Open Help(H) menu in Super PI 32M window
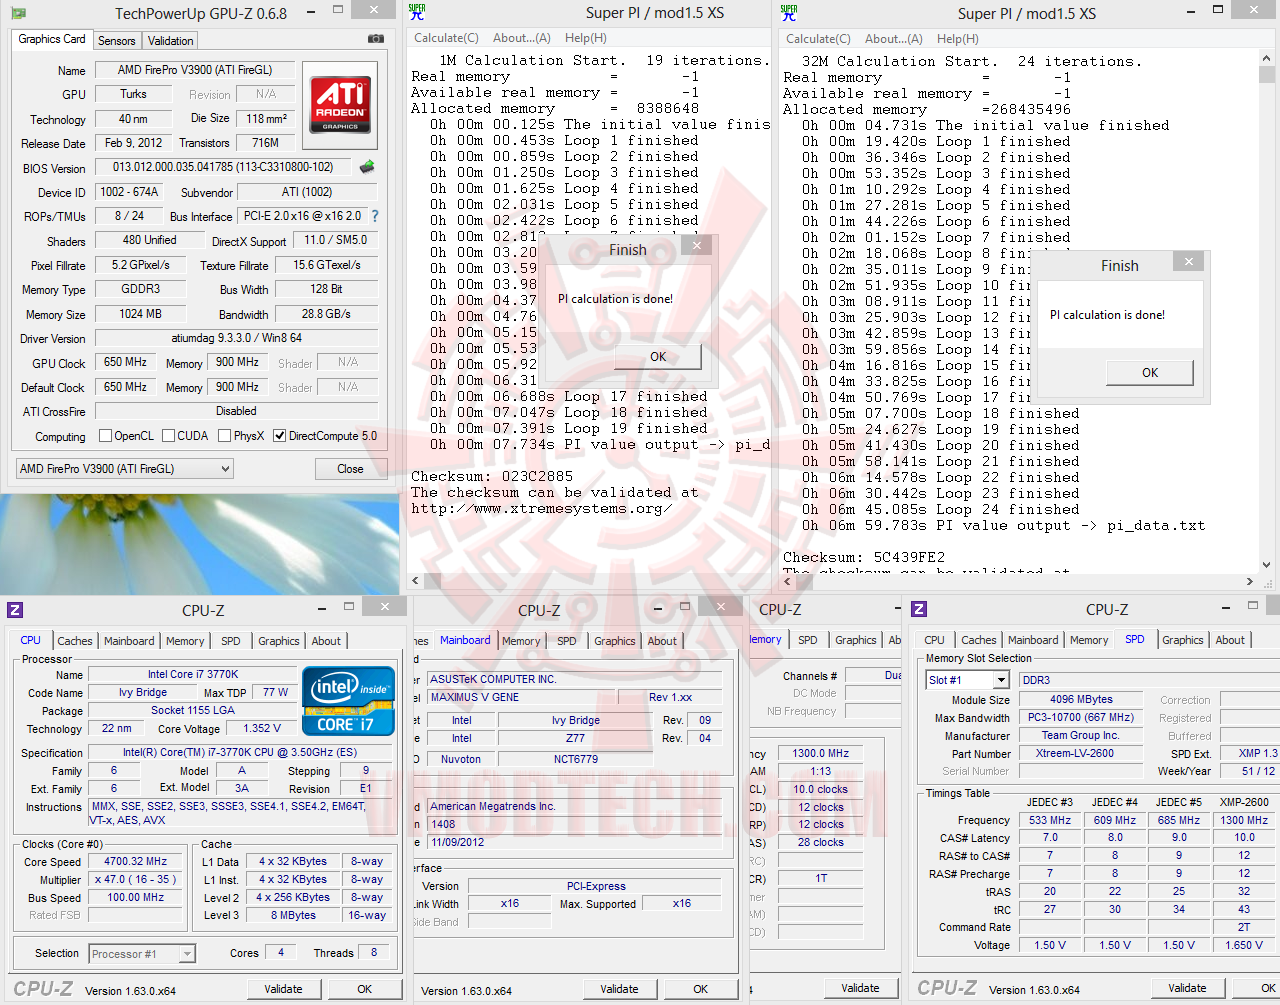This screenshot has height=1005, width=1280. (958, 39)
